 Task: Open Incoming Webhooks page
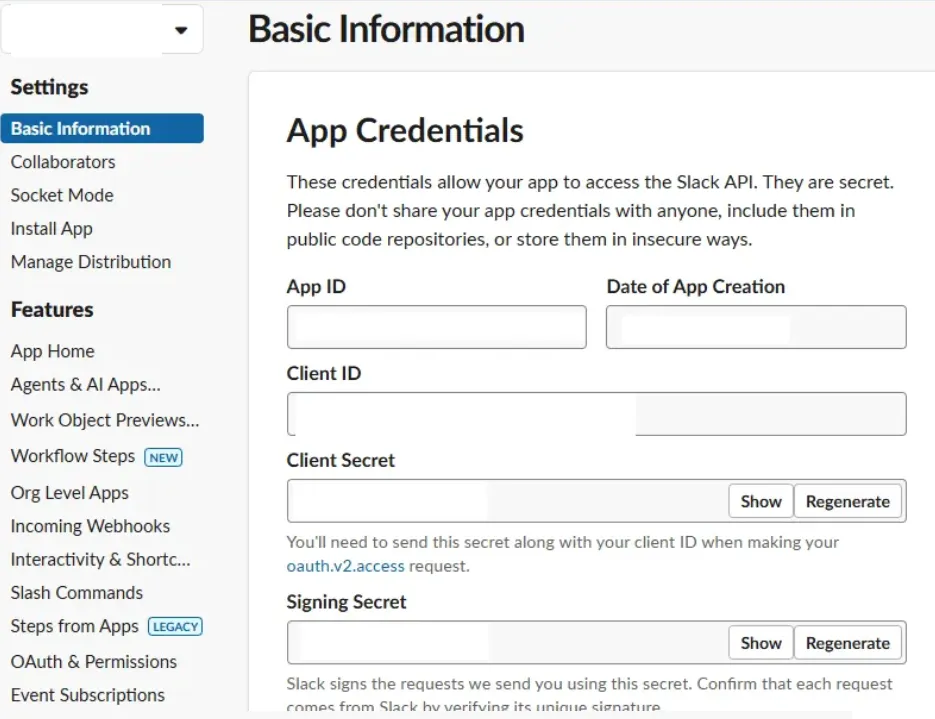point(91,526)
